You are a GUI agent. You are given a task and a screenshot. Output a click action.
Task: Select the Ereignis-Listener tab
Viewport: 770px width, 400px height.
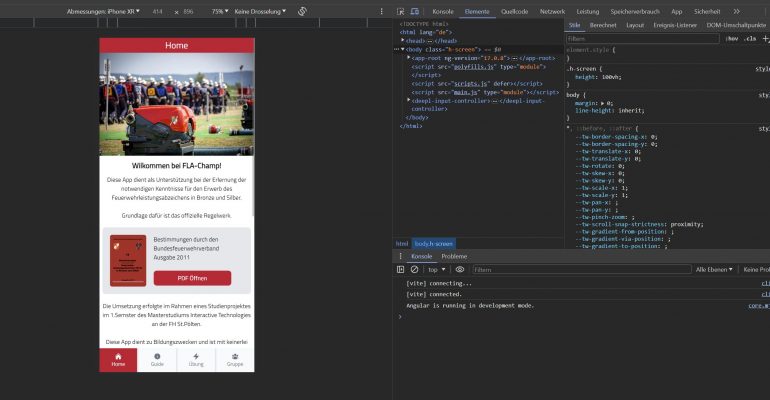pos(675,25)
